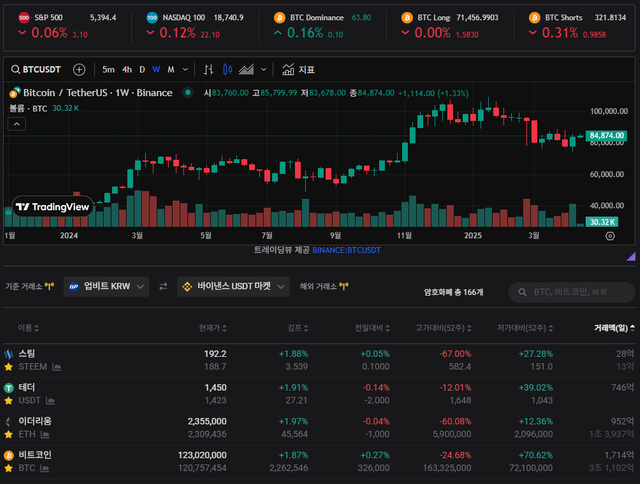Toggle favorite star for ETH
Screen dimensions: 640x484
point(8,435)
